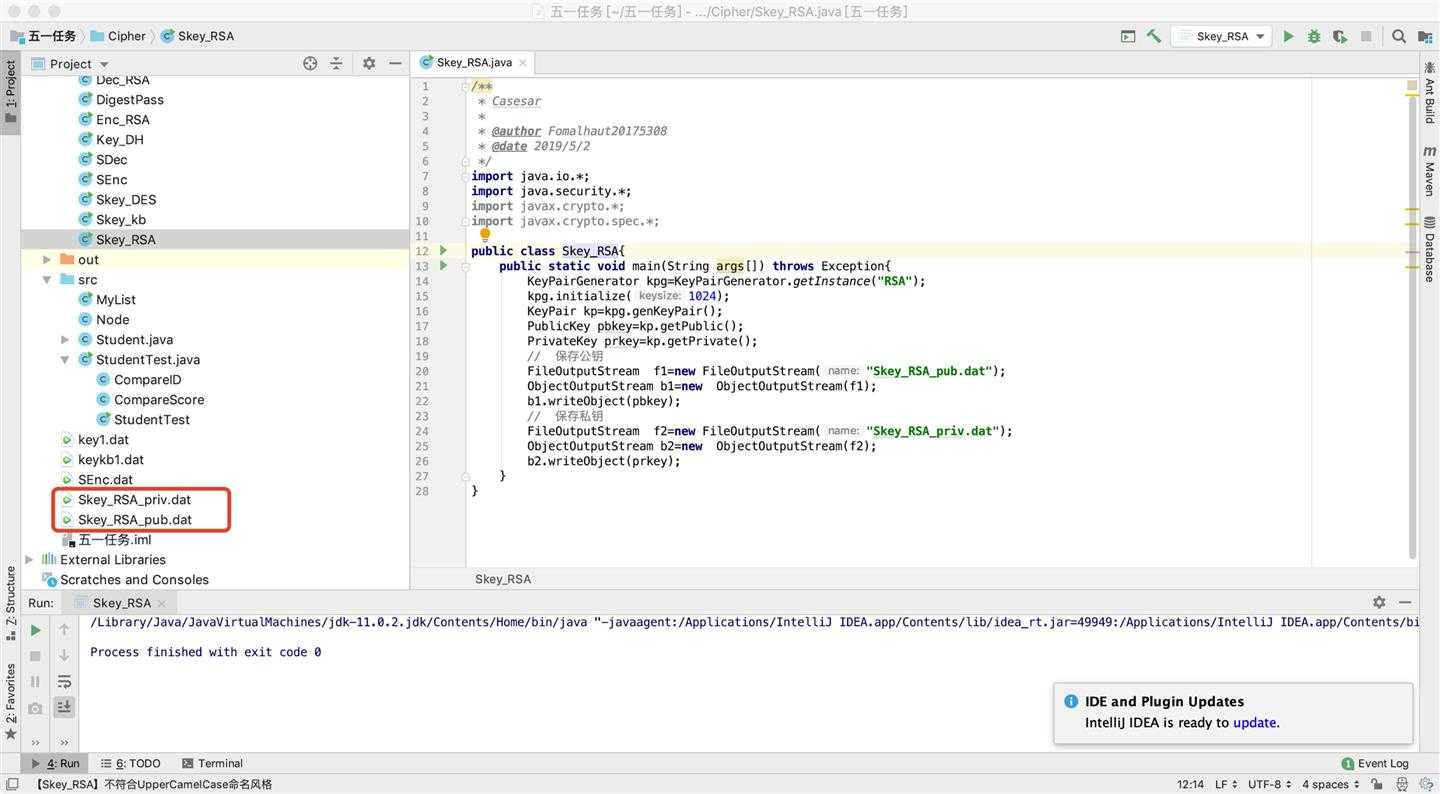Toggle soft-wrap icon in Run panel

click(x=64, y=682)
